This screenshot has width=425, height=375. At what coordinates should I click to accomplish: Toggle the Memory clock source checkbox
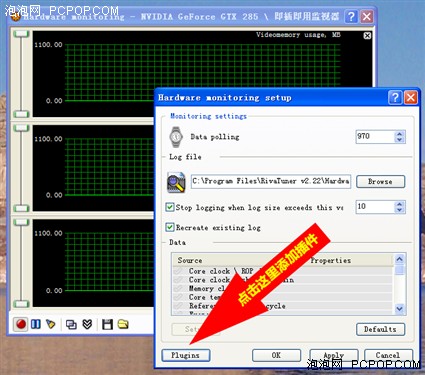178,288
